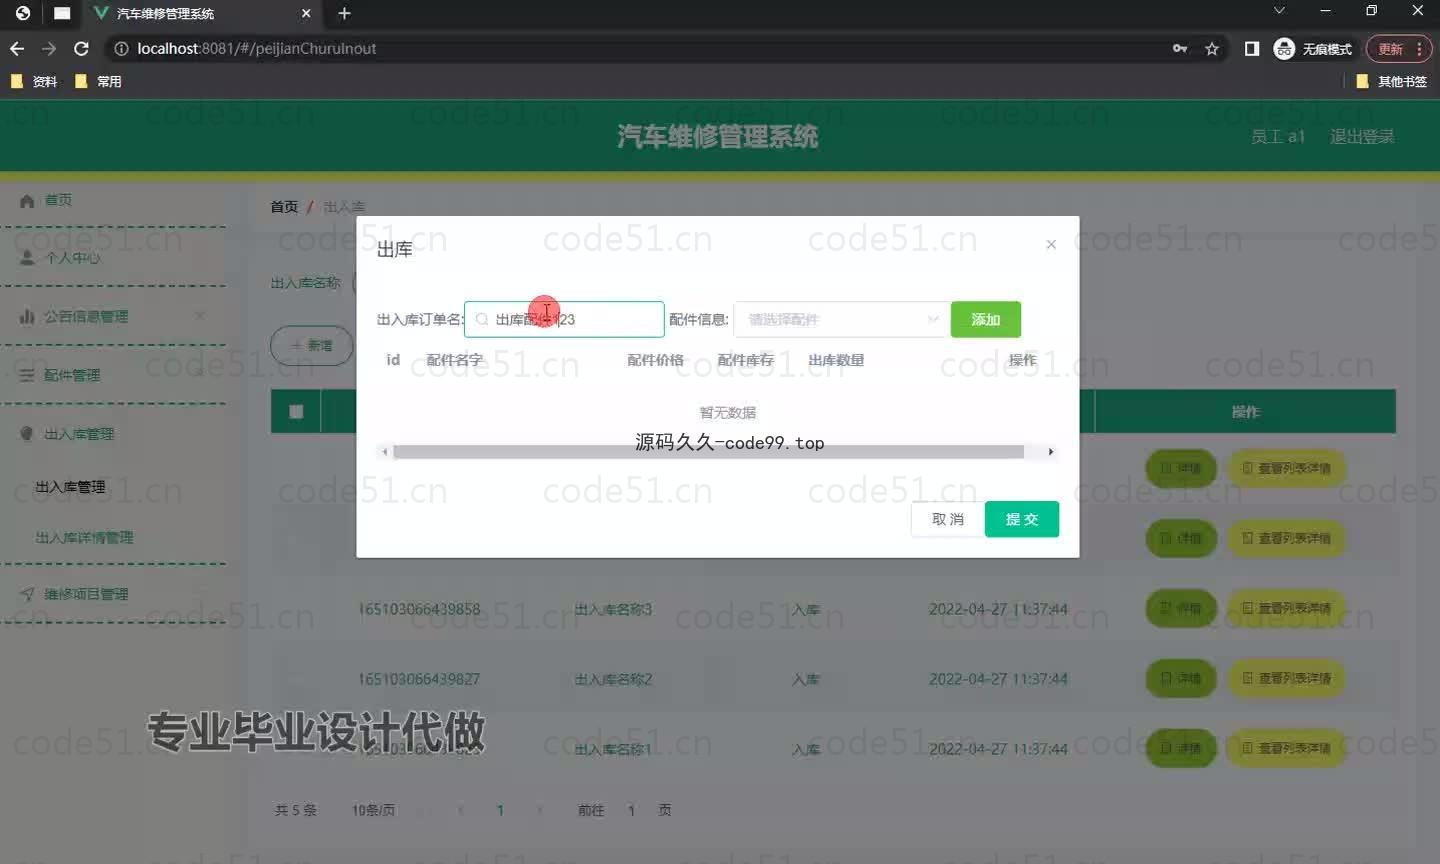Expand the 公告信息管理 sidebar menu
This screenshot has width=1440, height=864.
(x=113, y=316)
